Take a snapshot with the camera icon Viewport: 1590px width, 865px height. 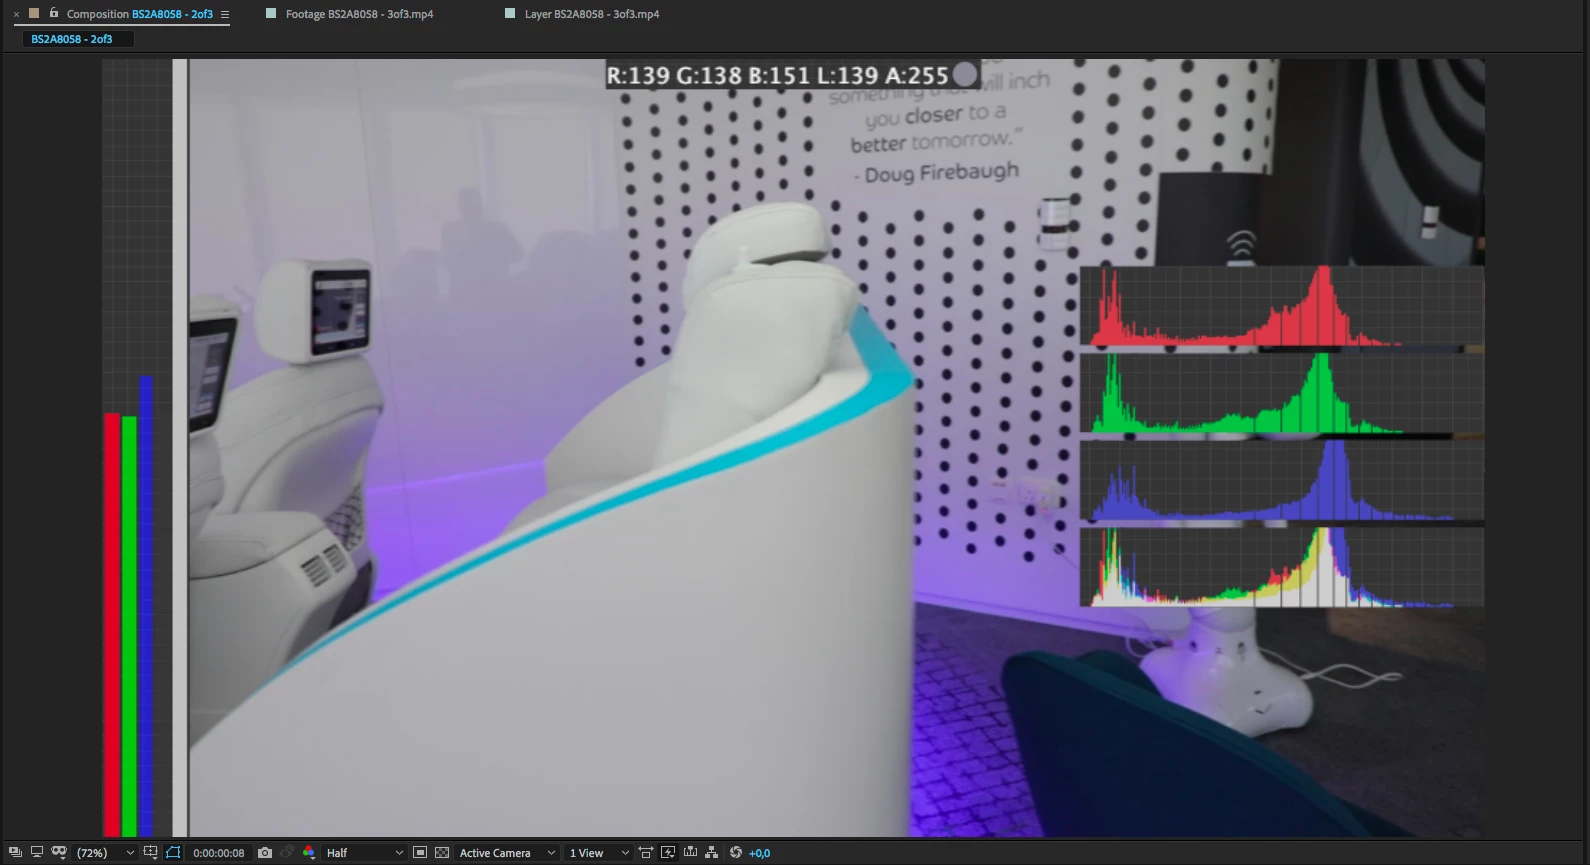click(x=265, y=853)
